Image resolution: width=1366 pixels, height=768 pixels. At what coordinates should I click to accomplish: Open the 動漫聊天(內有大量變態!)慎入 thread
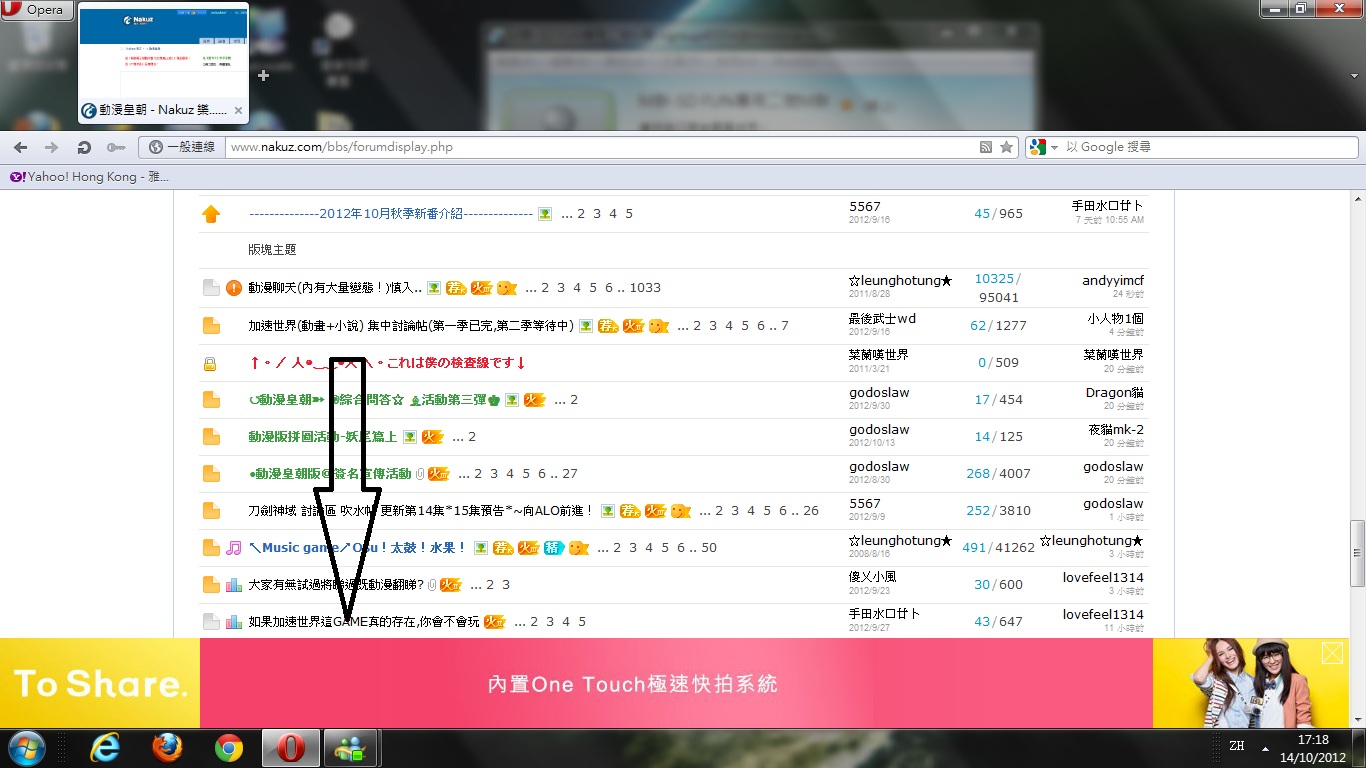click(x=335, y=288)
